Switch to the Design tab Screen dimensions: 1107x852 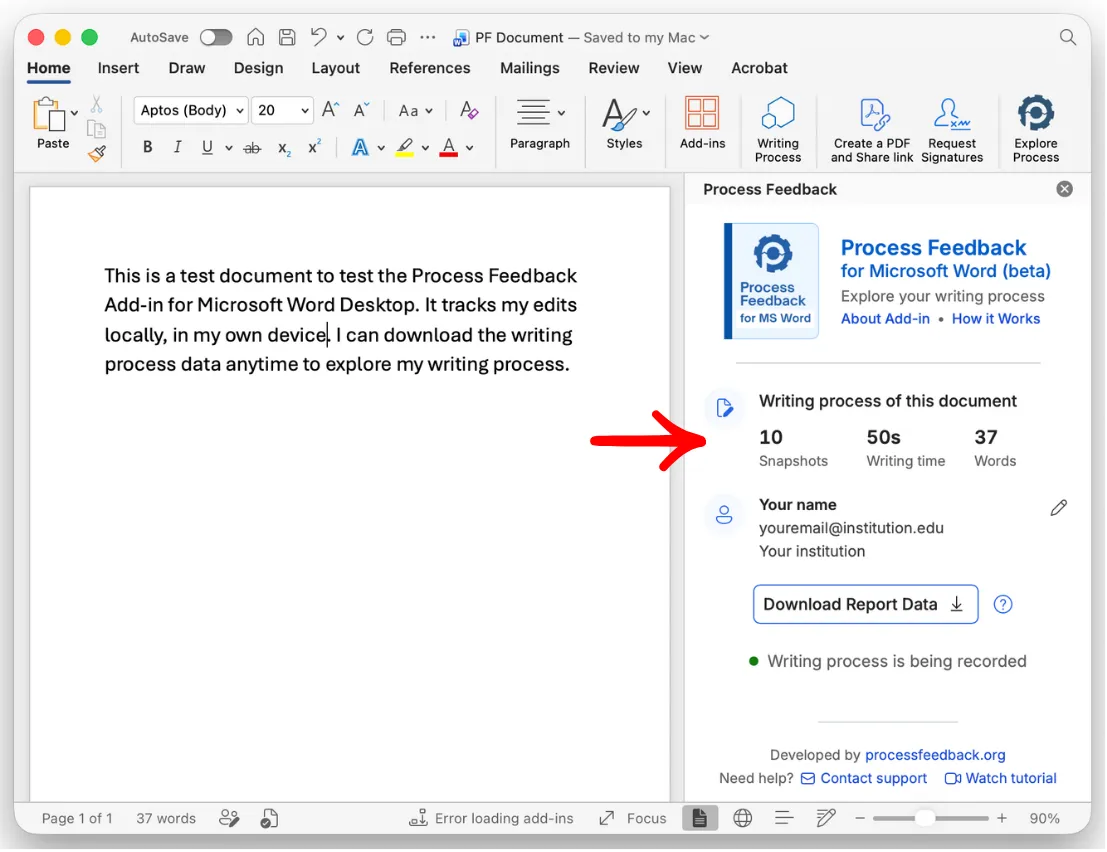pos(258,68)
